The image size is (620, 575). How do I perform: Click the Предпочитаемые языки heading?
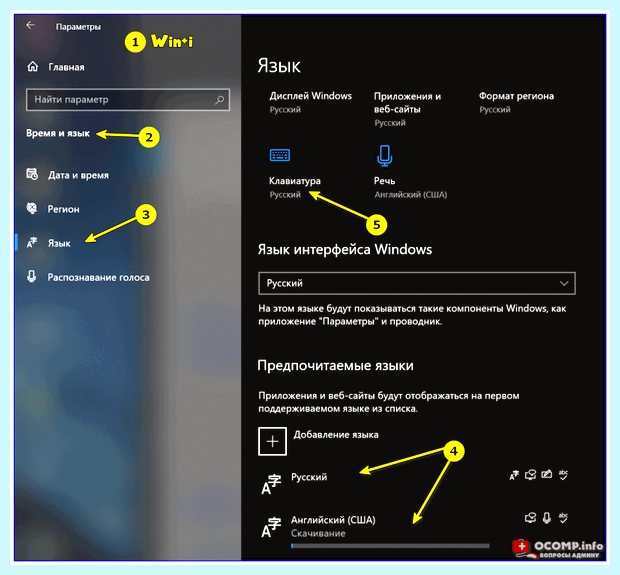[335, 365]
